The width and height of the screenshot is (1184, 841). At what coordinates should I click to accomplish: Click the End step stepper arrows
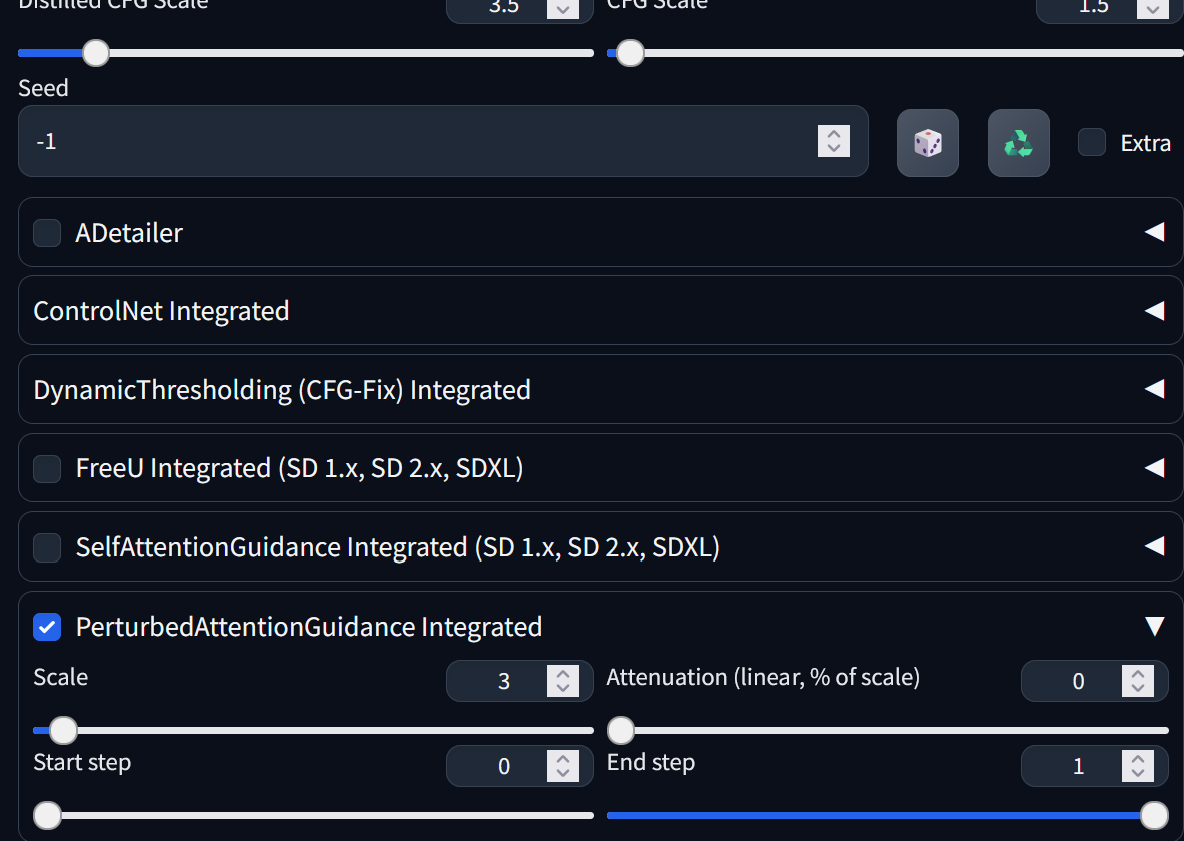click(x=1137, y=766)
